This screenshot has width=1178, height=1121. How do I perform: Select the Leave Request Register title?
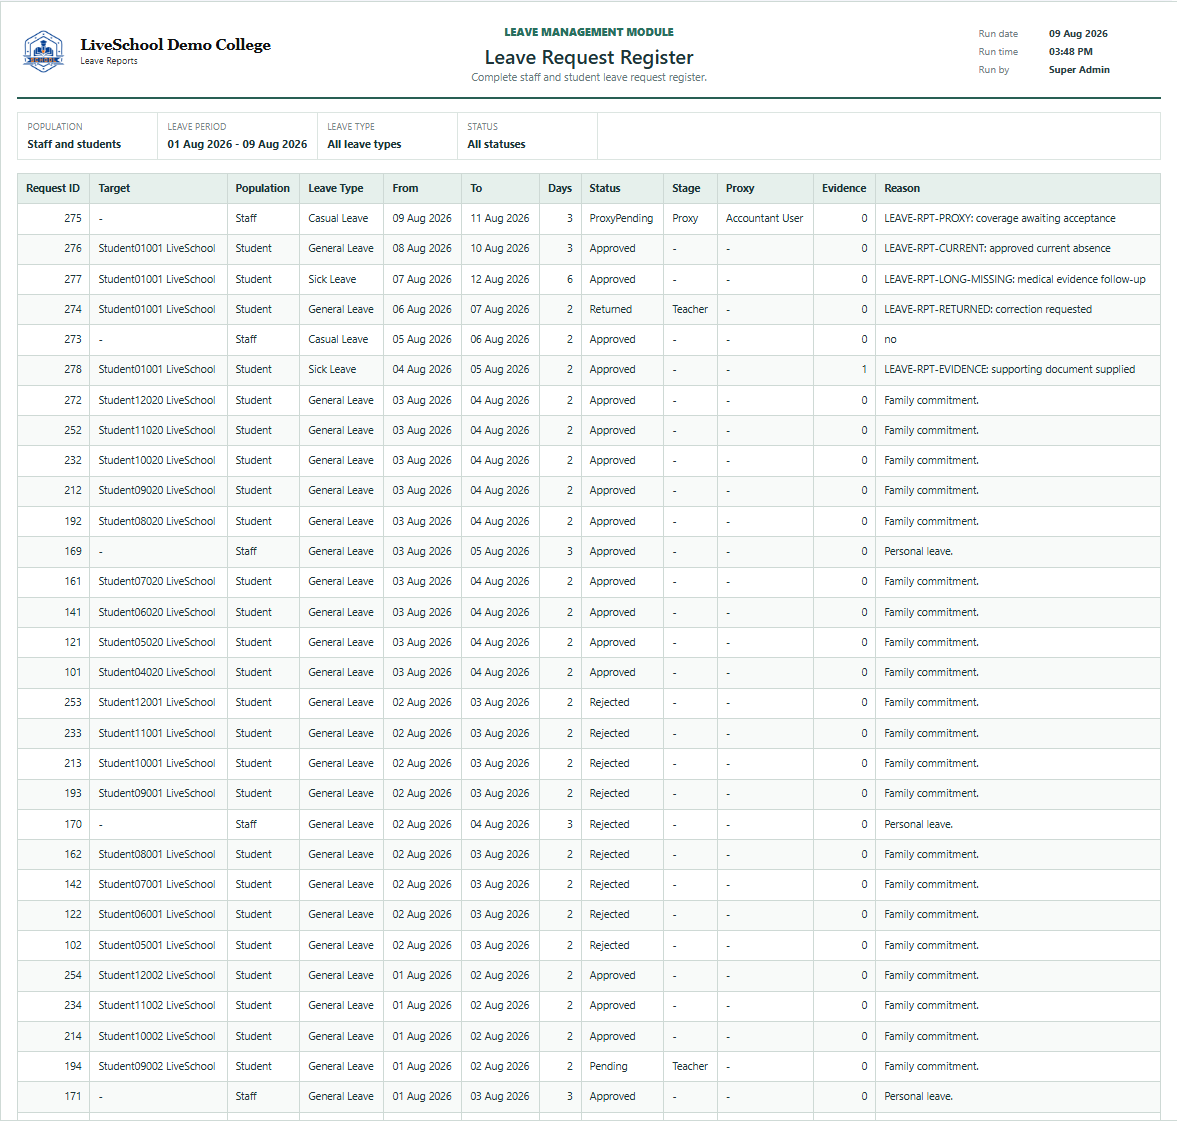point(588,57)
